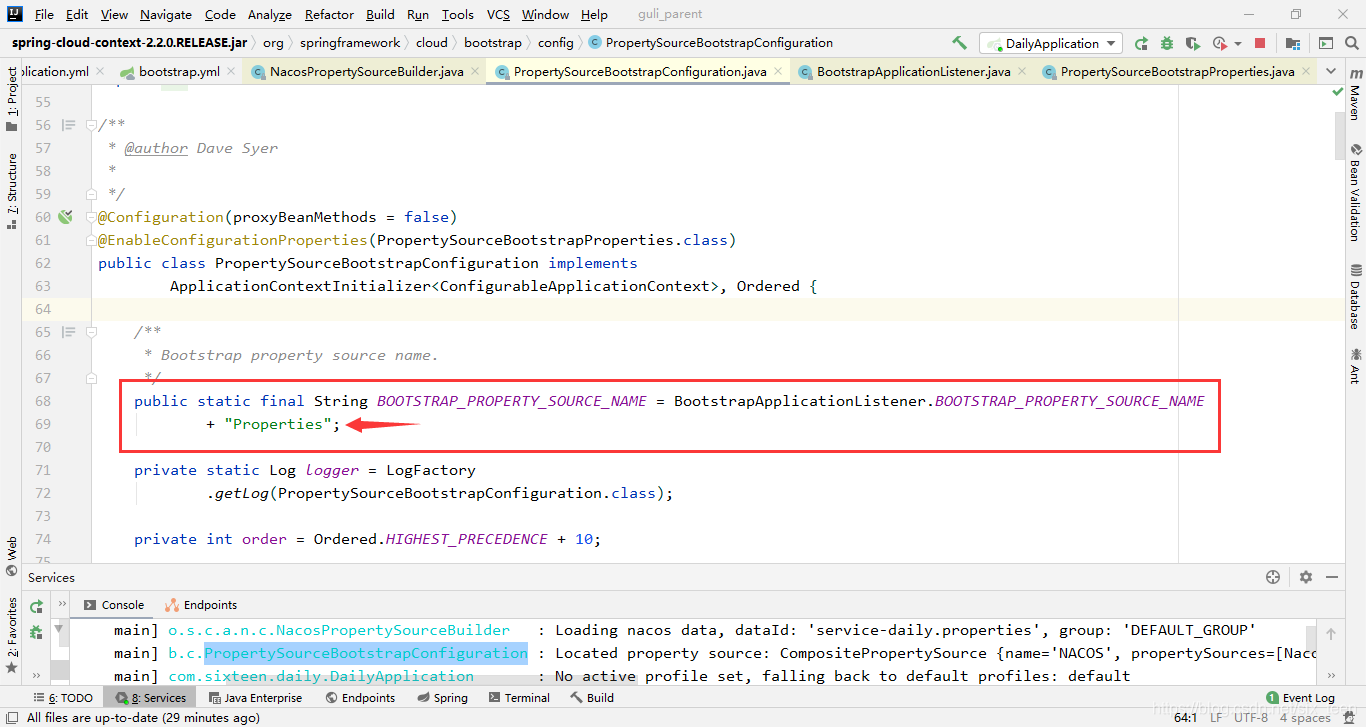Open Search Everywhere with the magnifier icon
The image size is (1366, 727).
click(x=1352, y=43)
